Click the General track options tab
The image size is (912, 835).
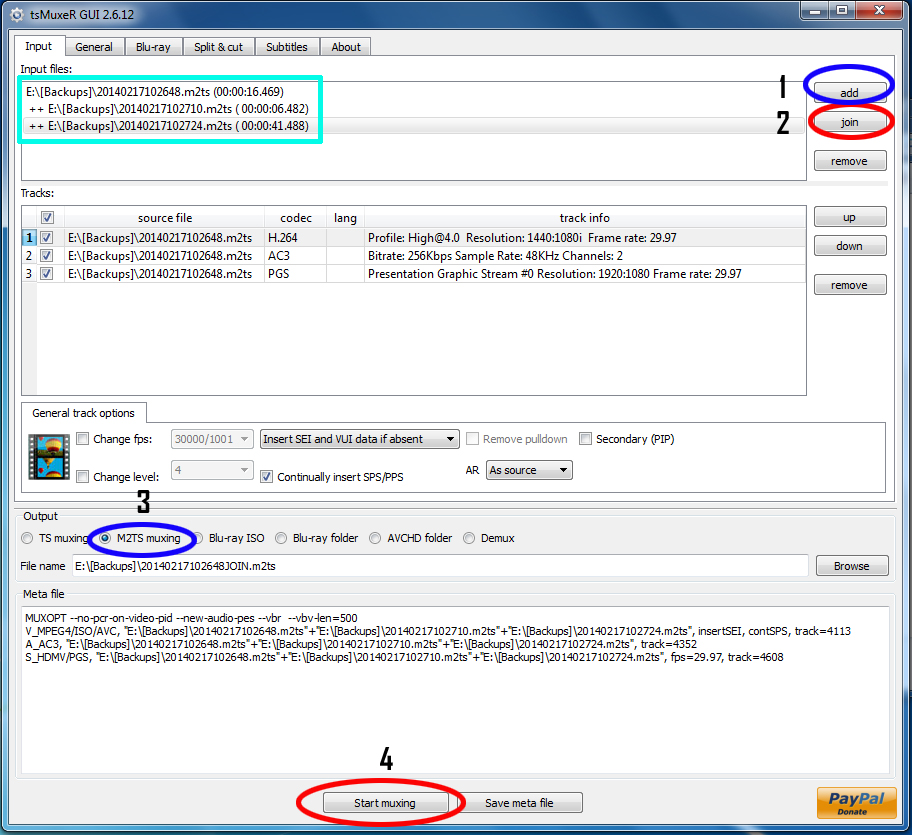[84, 413]
